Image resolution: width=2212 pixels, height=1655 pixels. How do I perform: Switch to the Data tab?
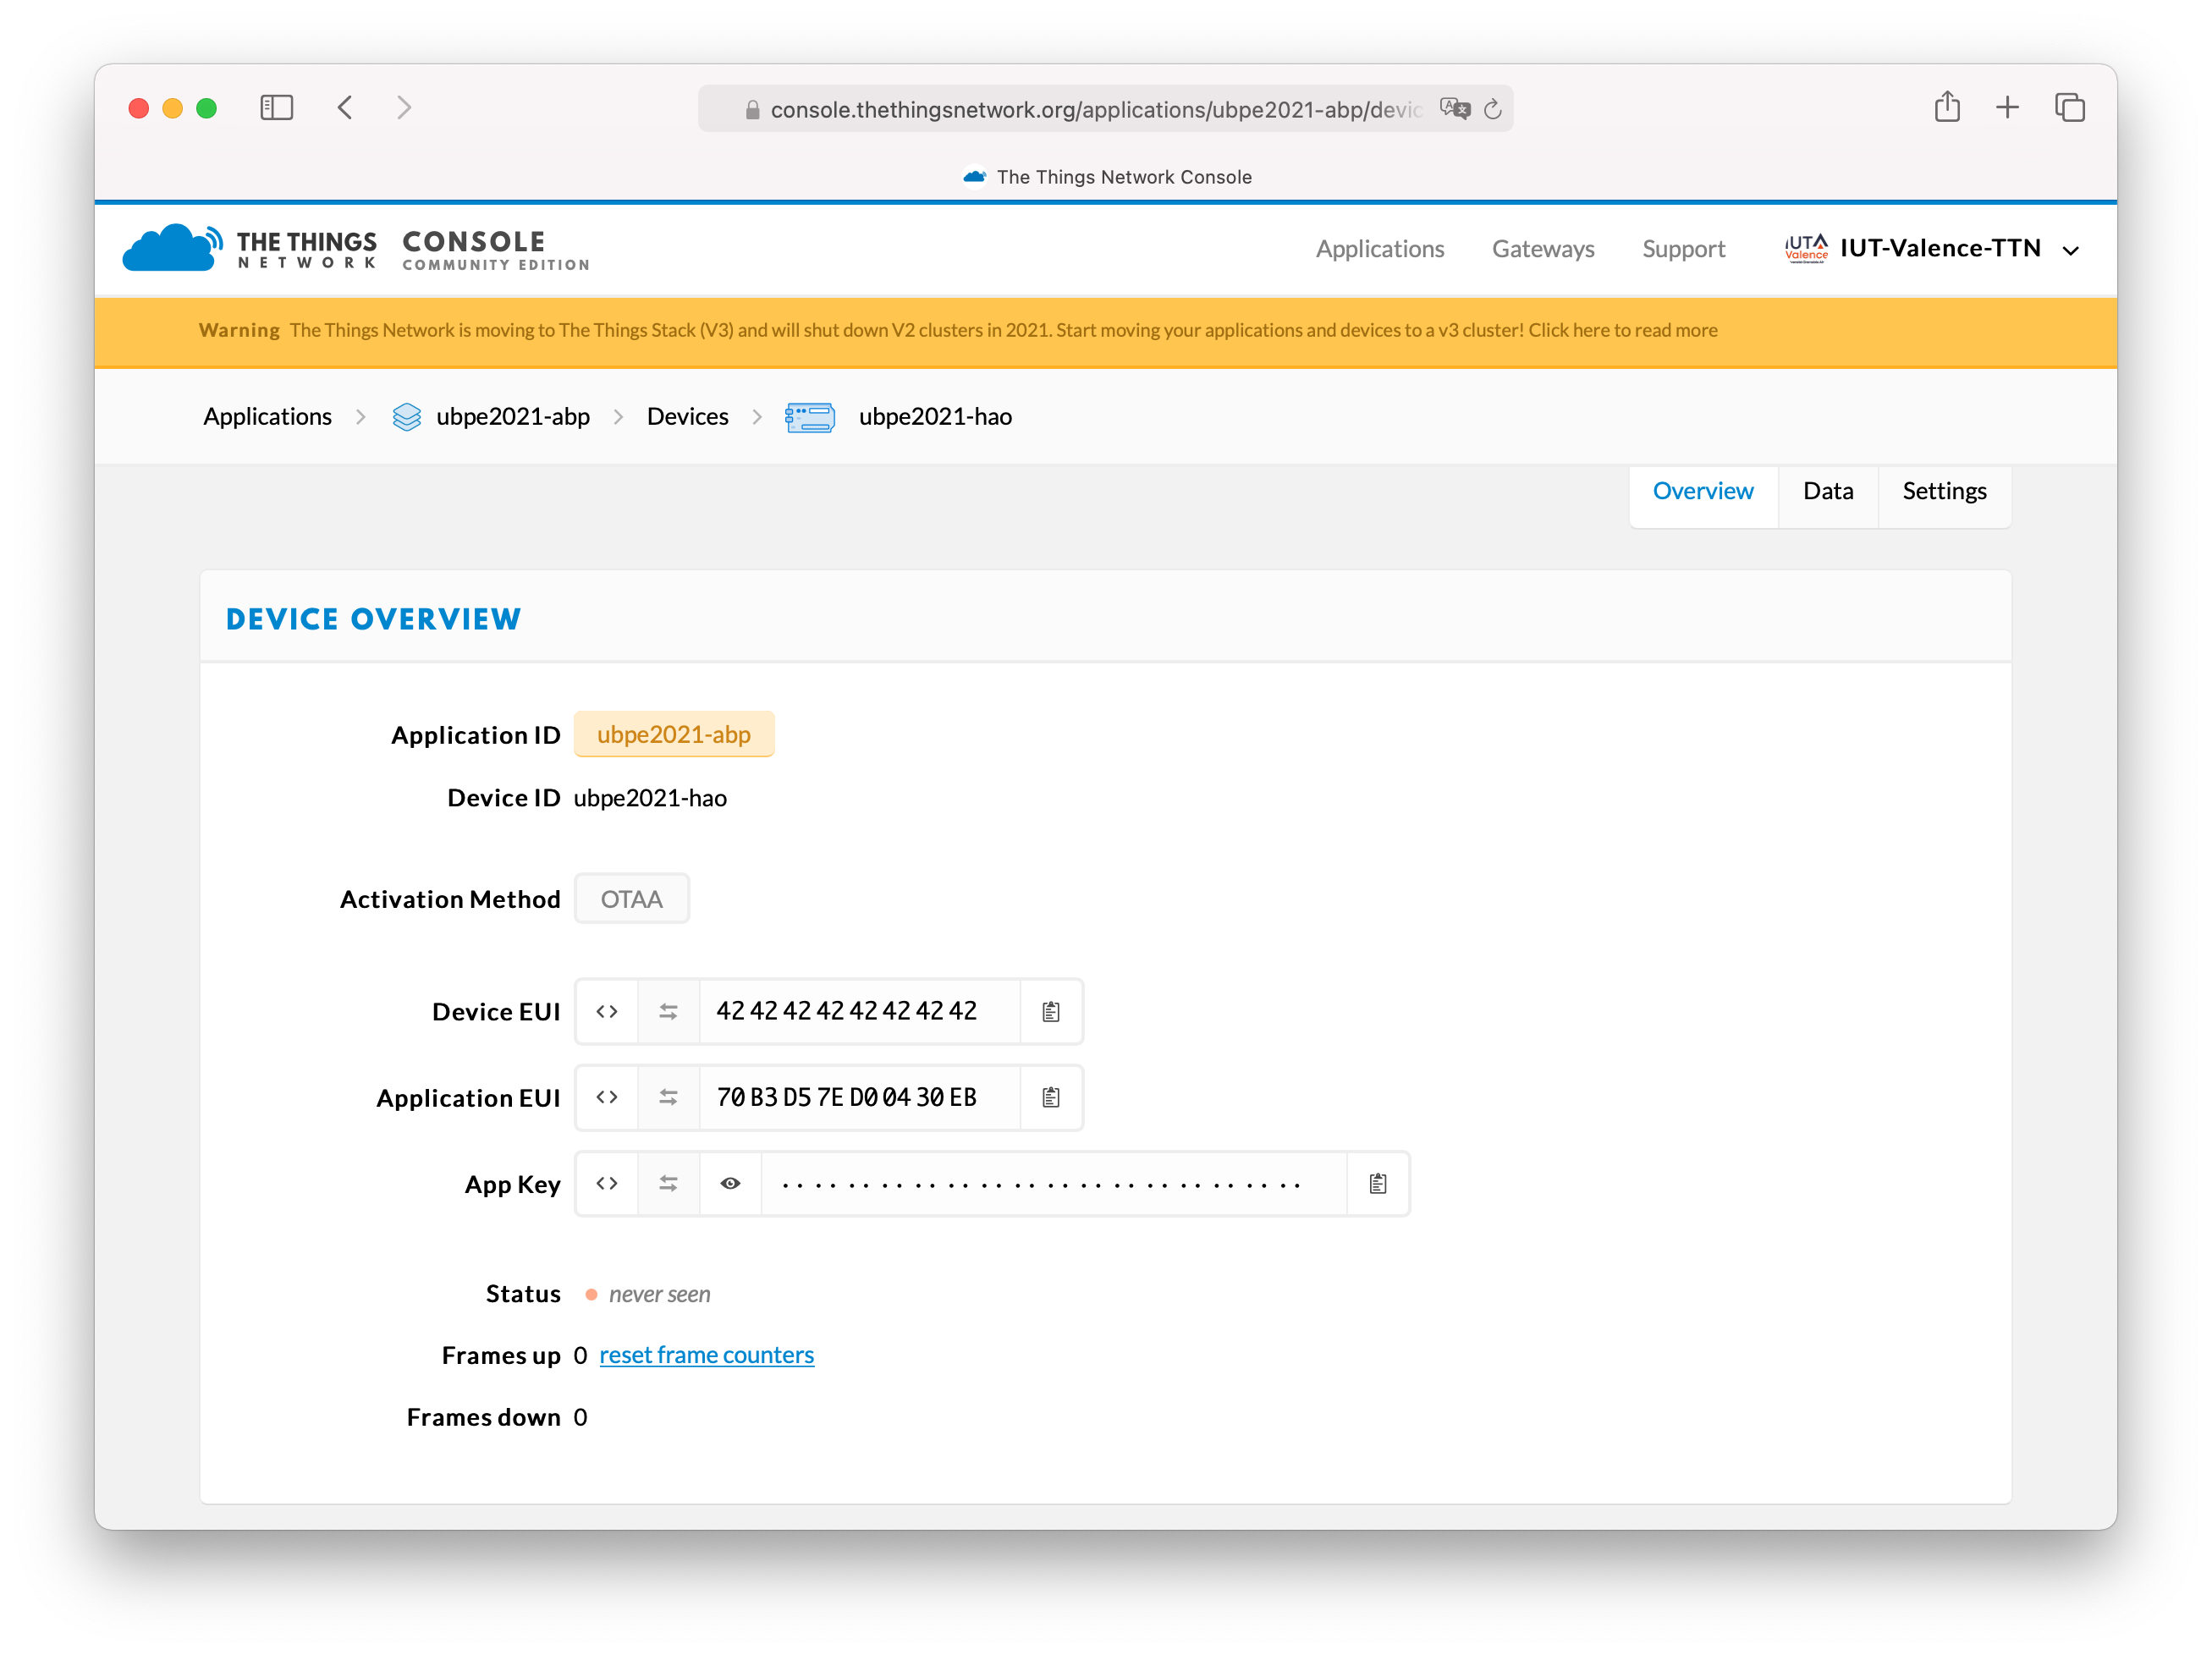click(x=1826, y=488)
